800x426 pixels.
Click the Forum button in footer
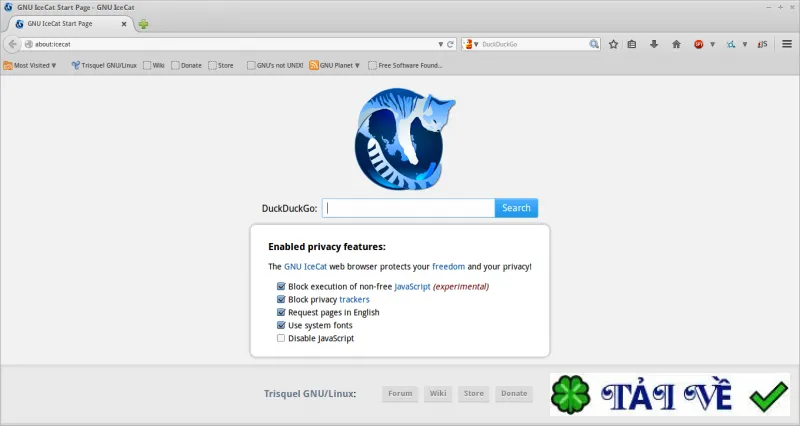[x=400, y=393]
